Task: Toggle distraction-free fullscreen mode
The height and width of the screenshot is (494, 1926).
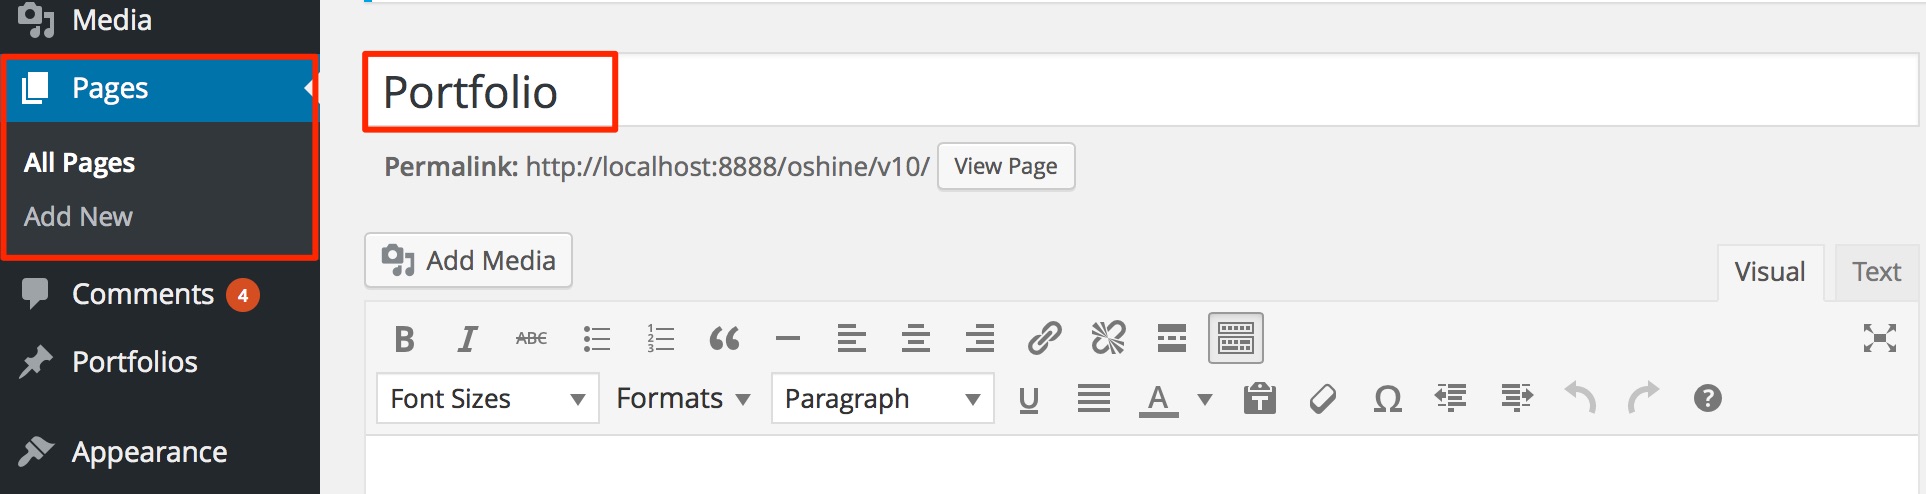Action: click(1879, 339)
